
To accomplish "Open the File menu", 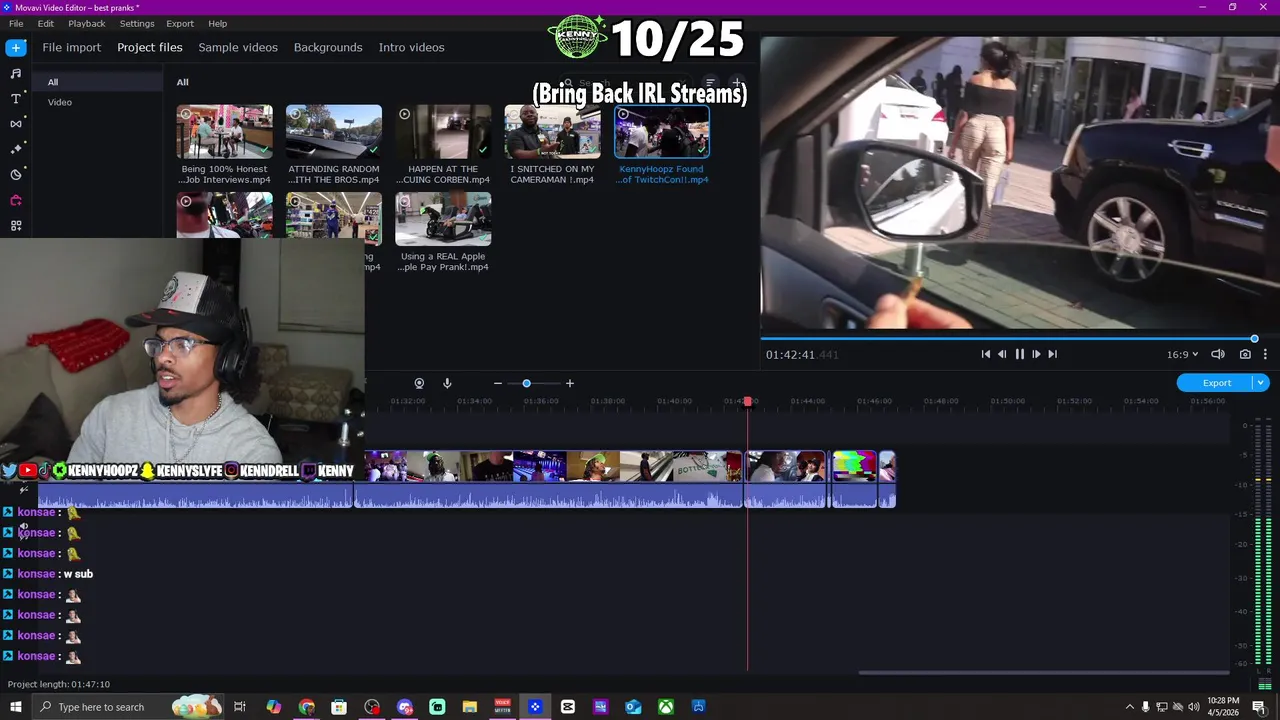I will click(16, 23).
